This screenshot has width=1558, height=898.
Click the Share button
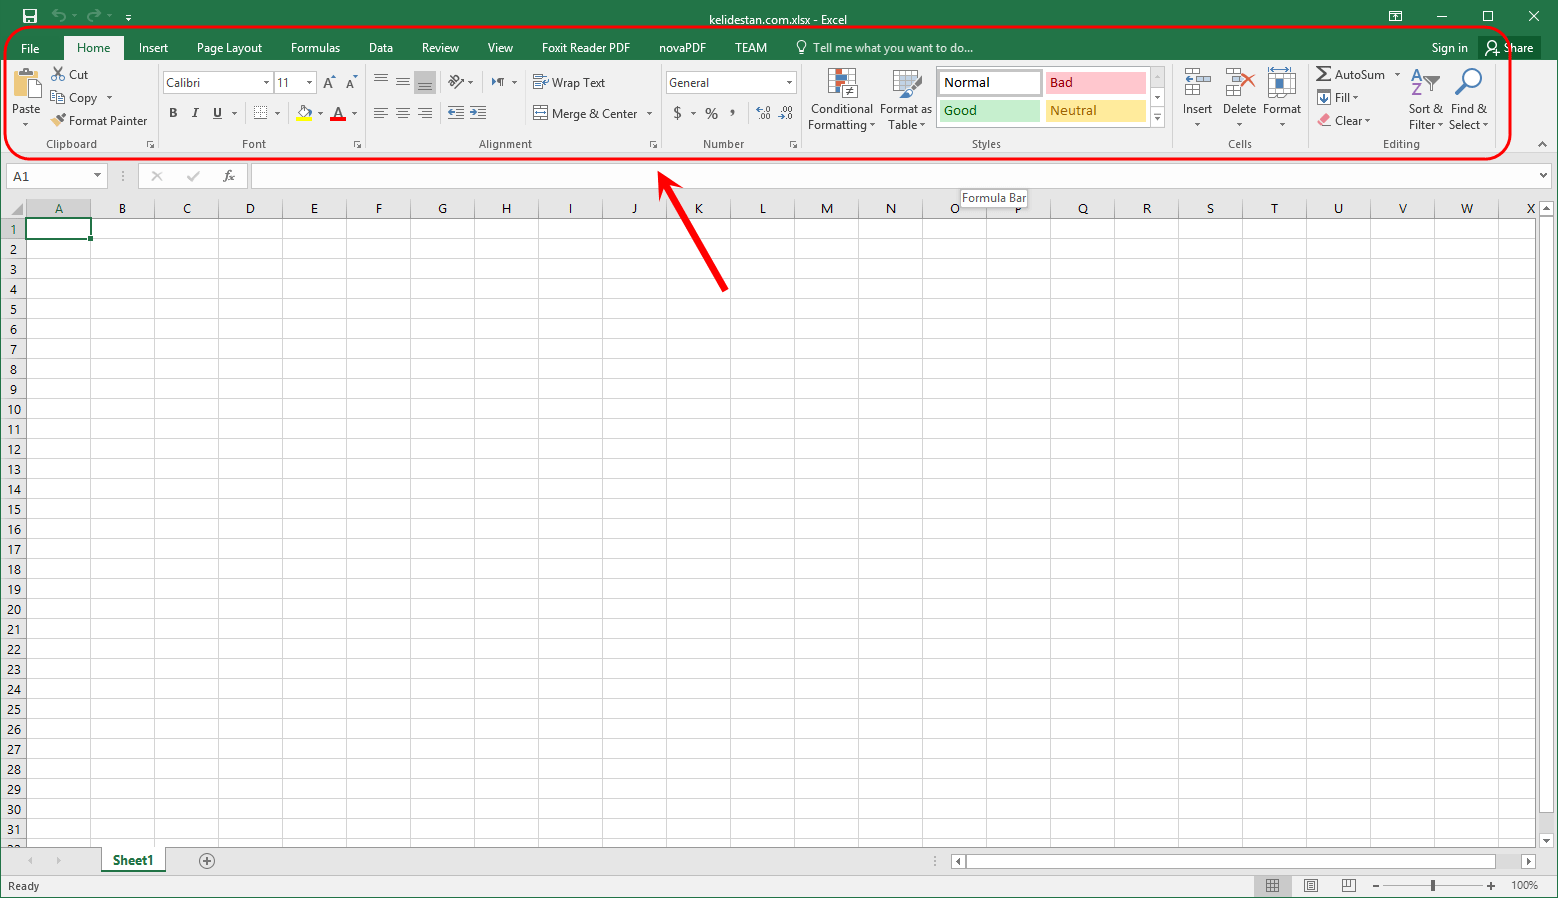point(1509,48)
